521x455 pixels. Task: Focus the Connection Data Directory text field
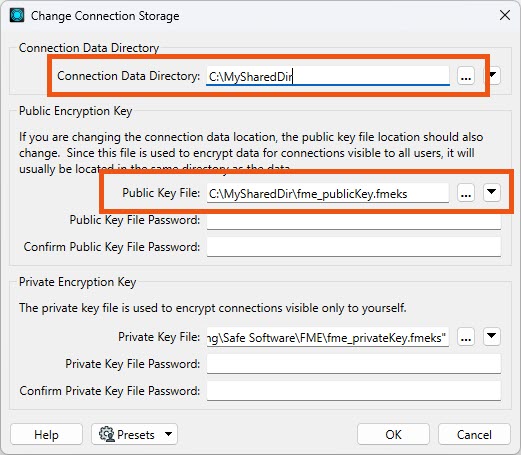point(328,76)
